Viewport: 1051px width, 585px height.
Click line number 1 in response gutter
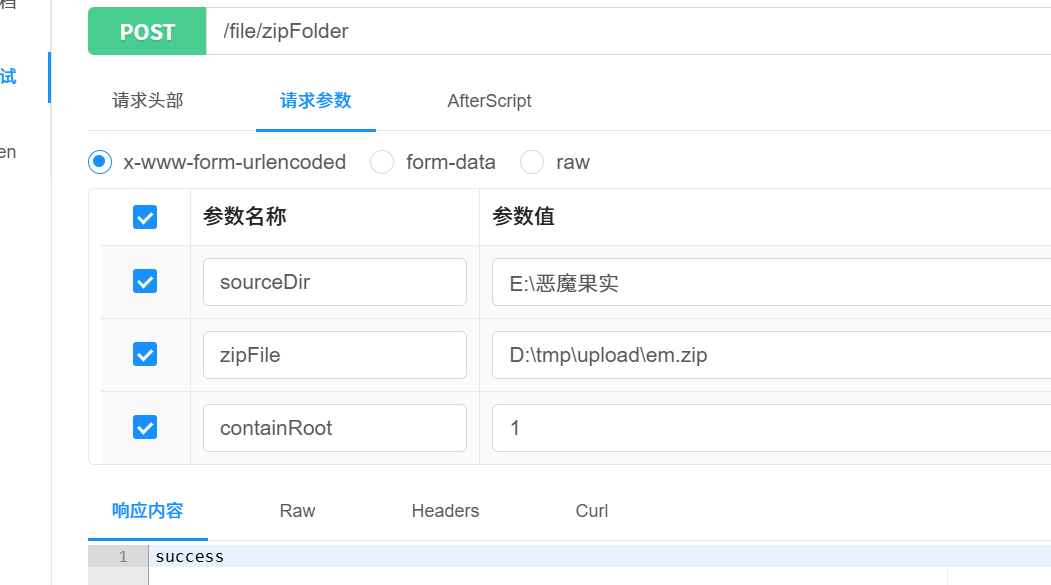(x=123, y=557)
